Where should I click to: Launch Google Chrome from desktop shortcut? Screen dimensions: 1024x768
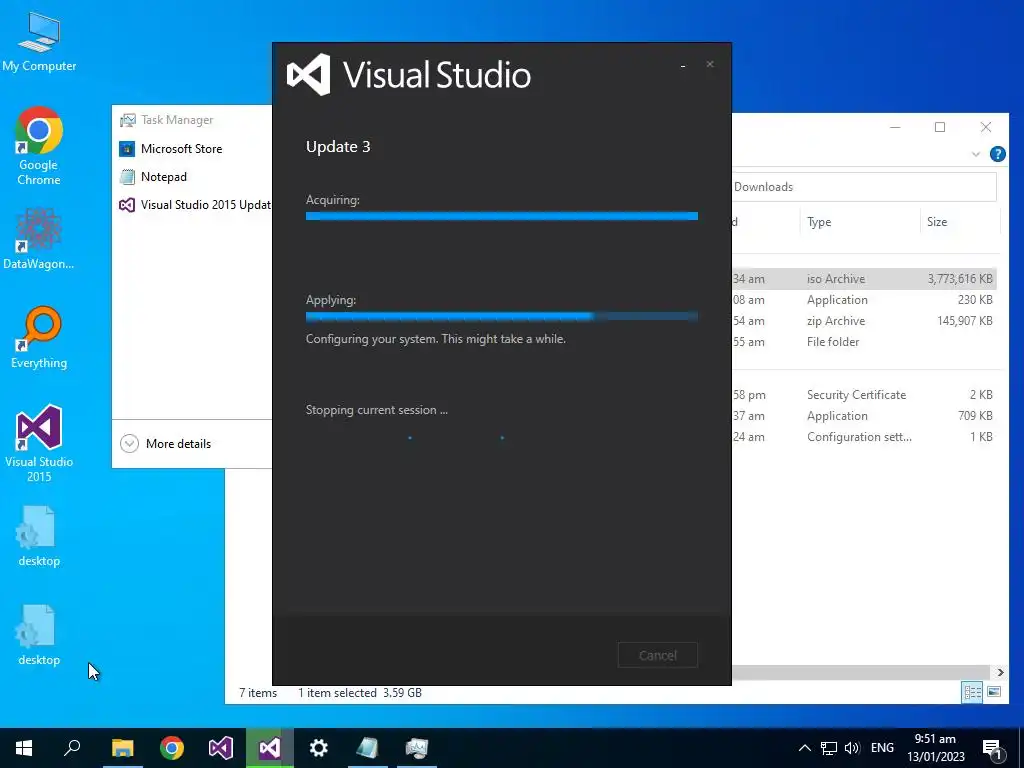tap(39, 146)
